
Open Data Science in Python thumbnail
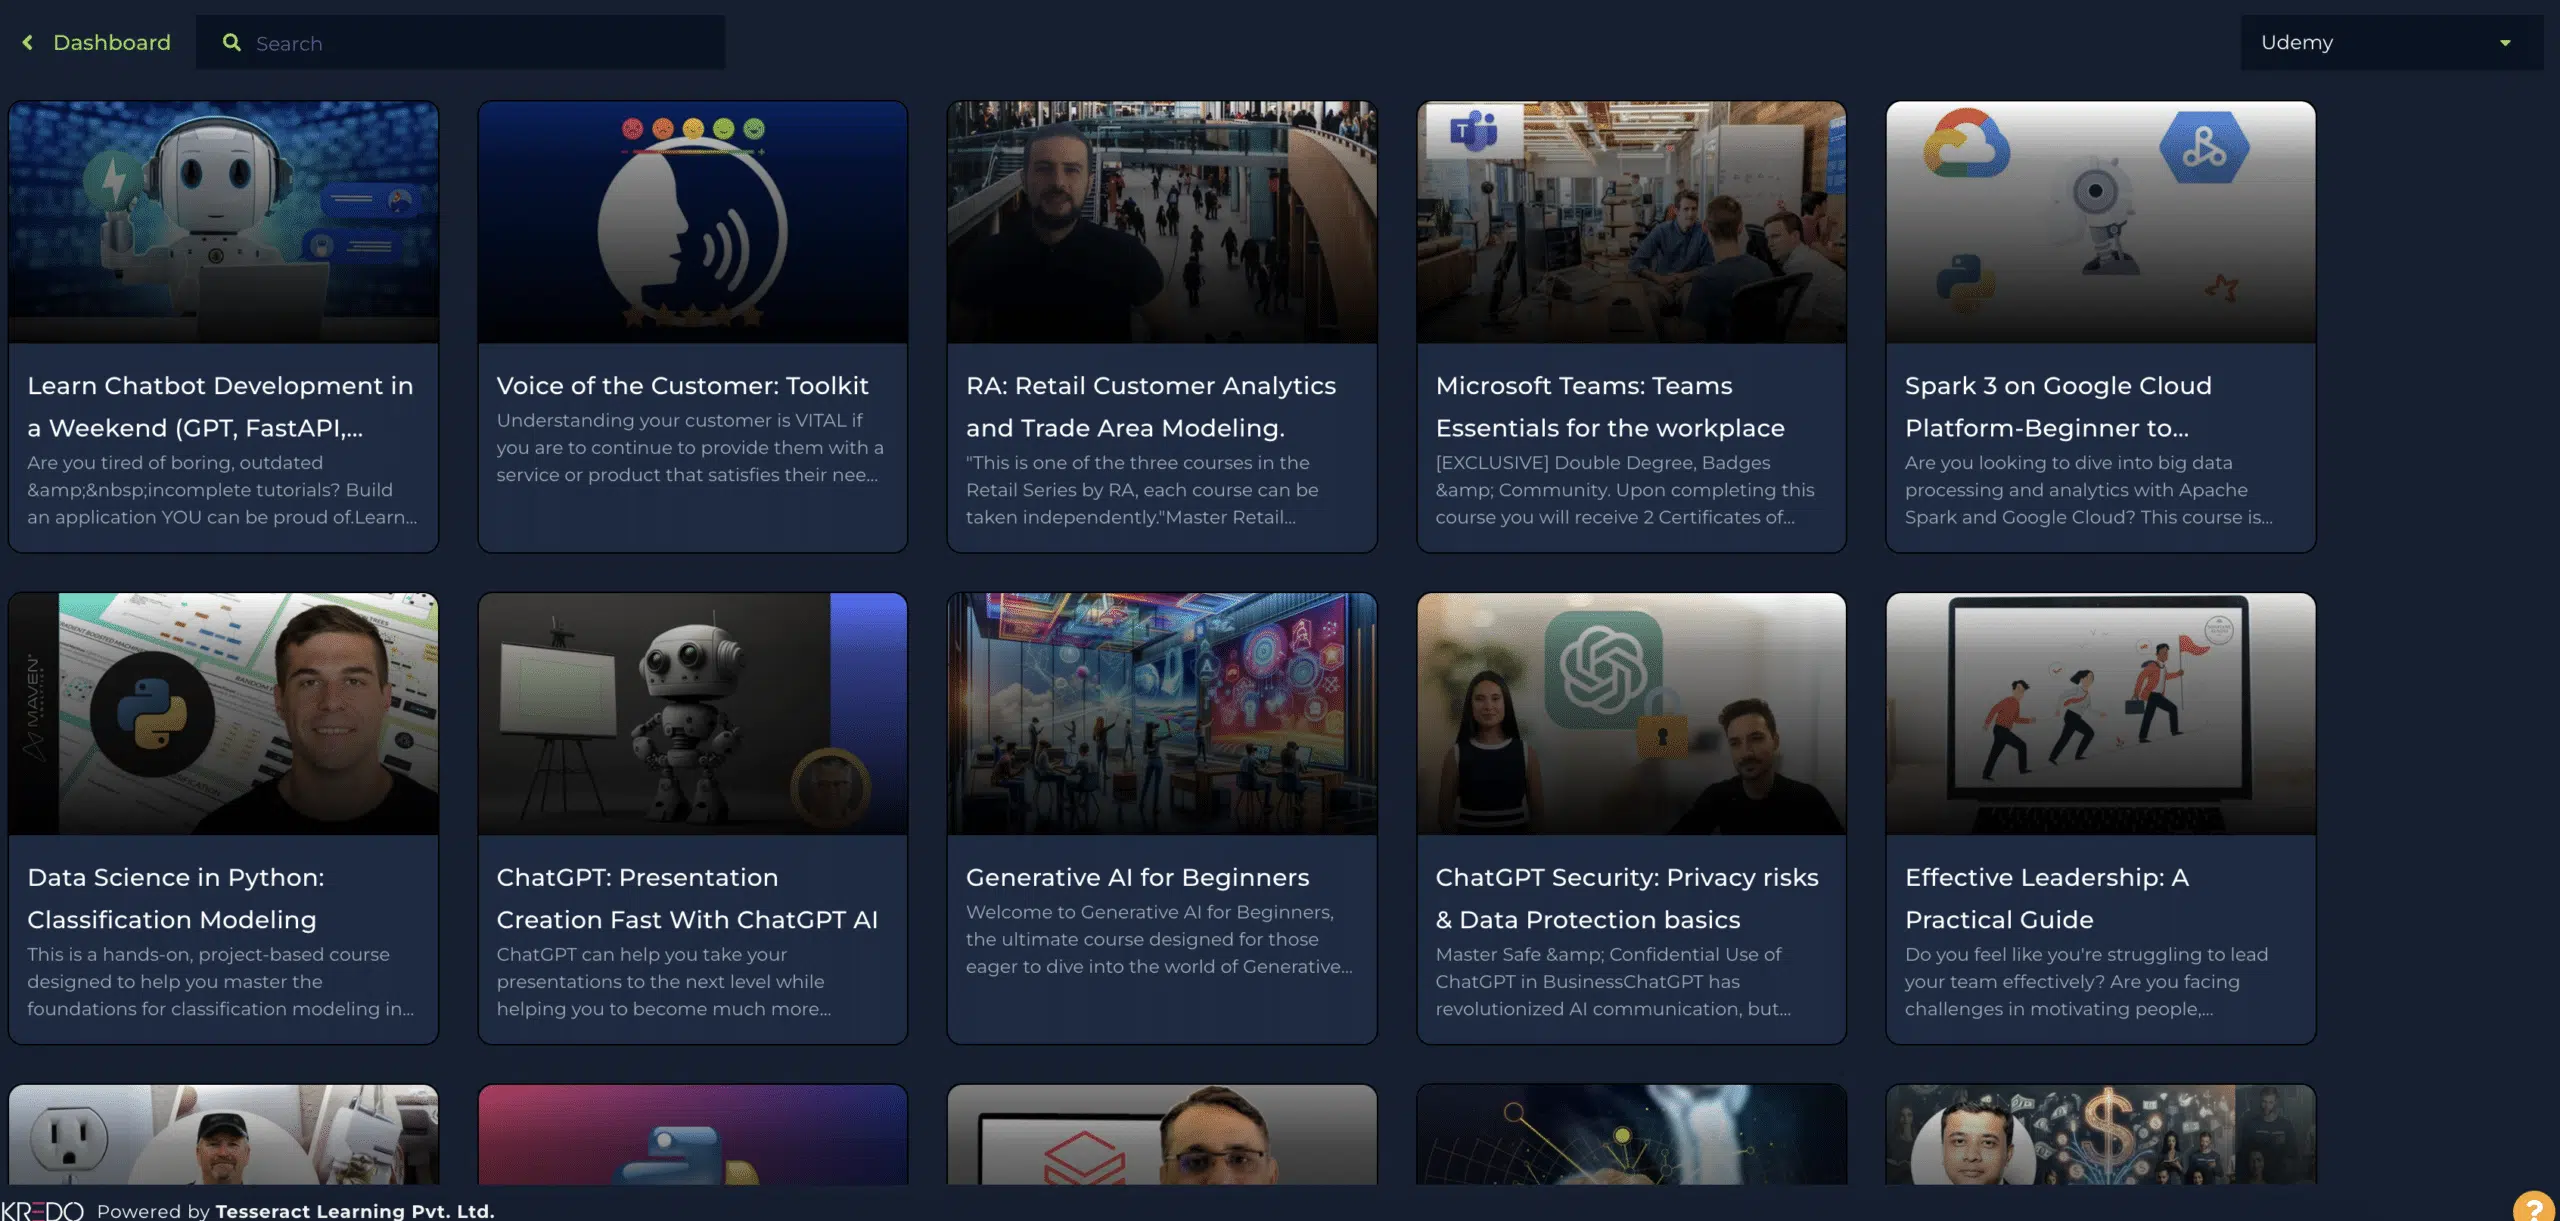[223, 714]
